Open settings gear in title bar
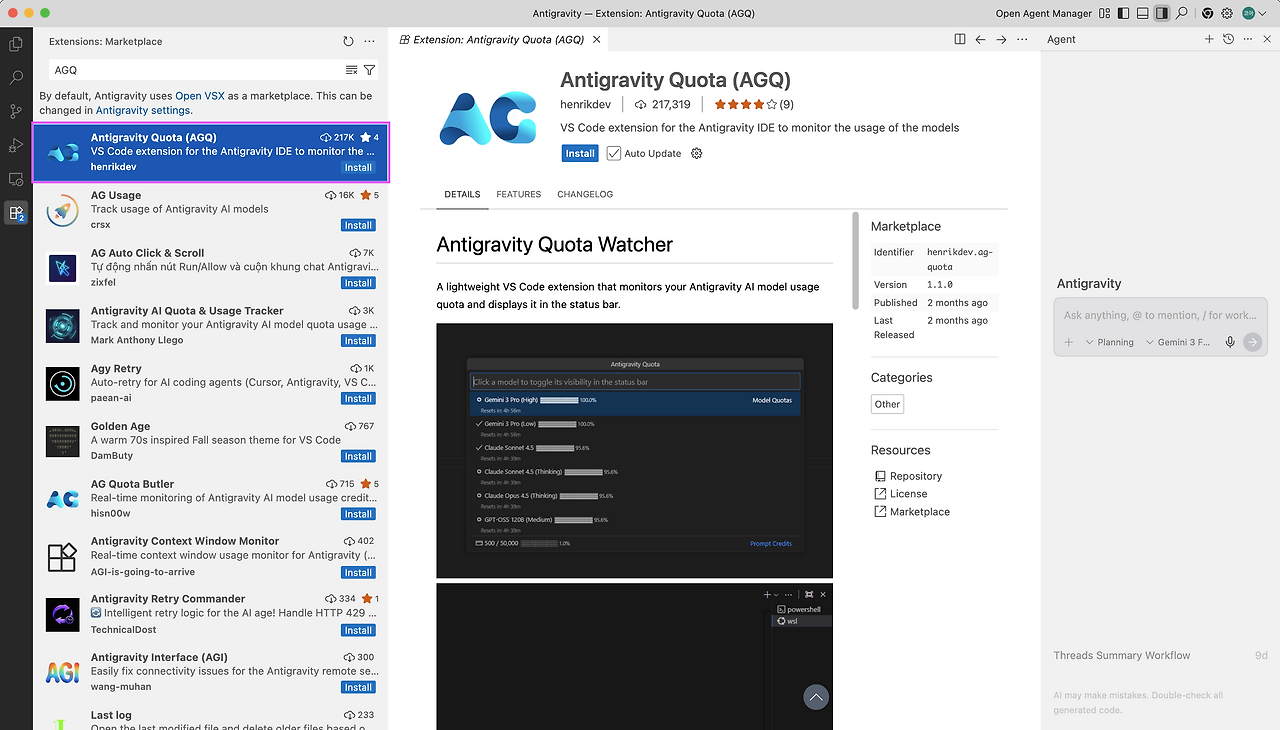The image size is (1280, 730). [1226, 13]
